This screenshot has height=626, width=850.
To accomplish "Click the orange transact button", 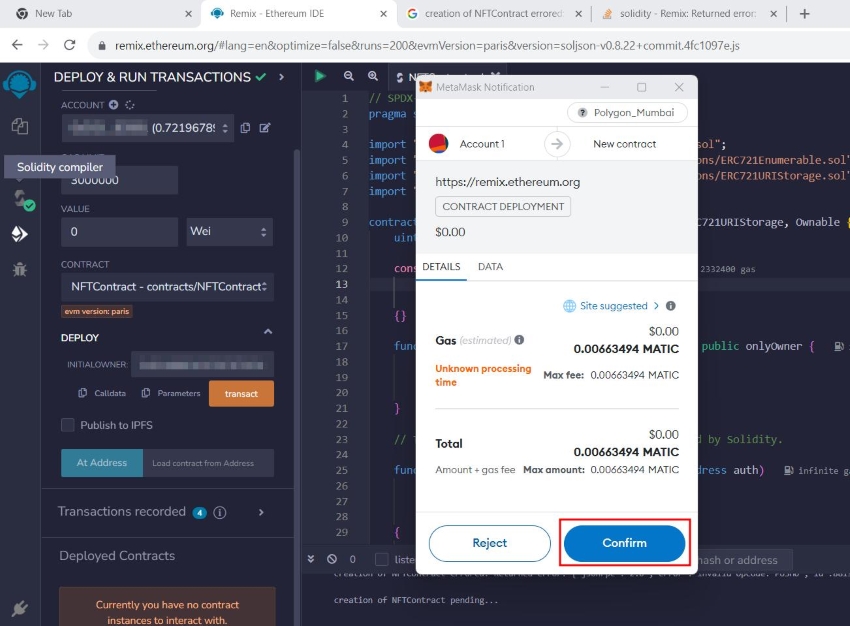I will point(241,393).
